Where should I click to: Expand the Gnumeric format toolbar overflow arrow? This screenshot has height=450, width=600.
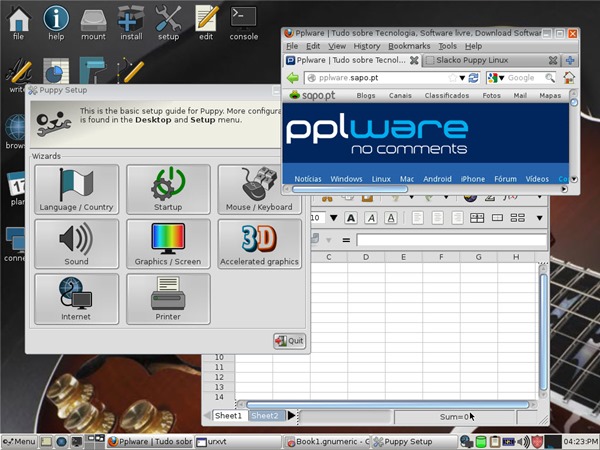click(540, 218)
